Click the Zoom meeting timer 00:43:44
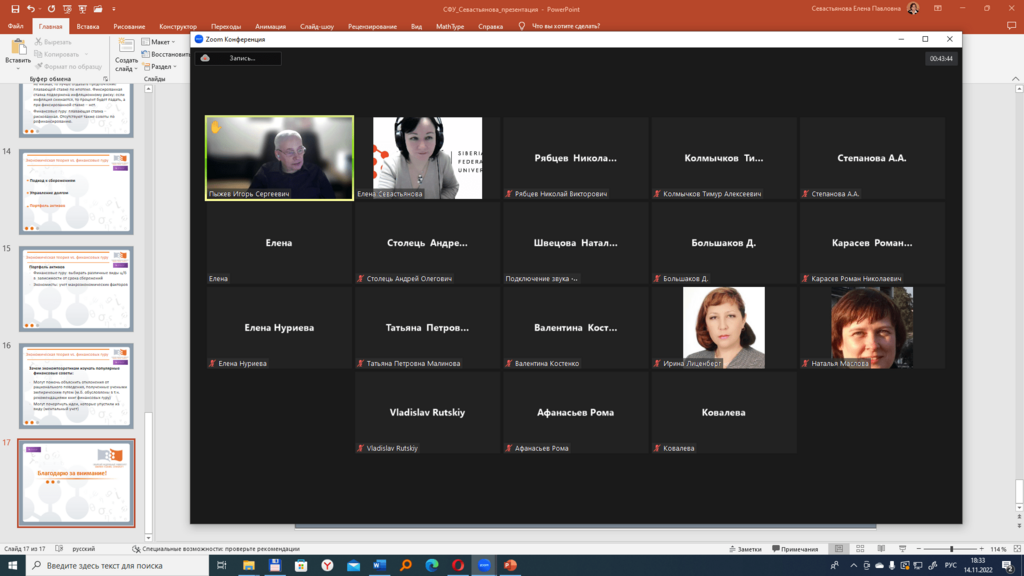Screen dimensions: 1024x576 click(941, 59)
